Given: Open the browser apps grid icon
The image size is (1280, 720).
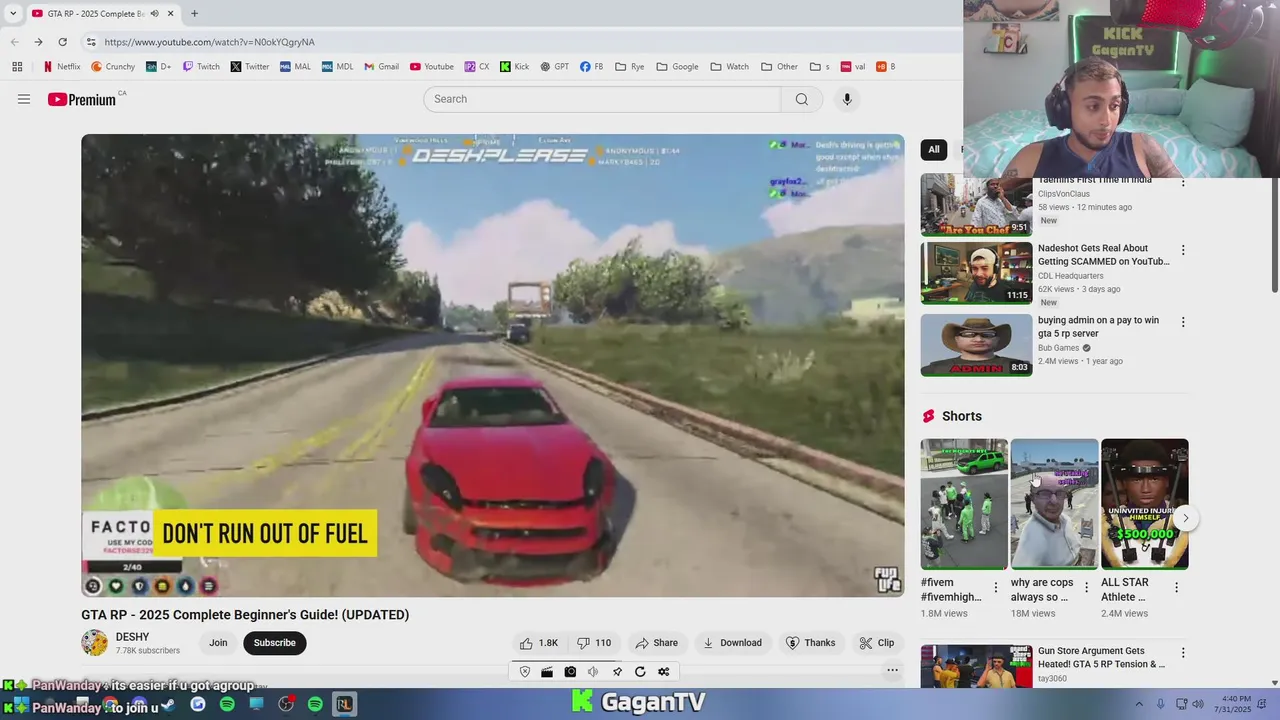Looking at the screenshot, I should [17, 67].
